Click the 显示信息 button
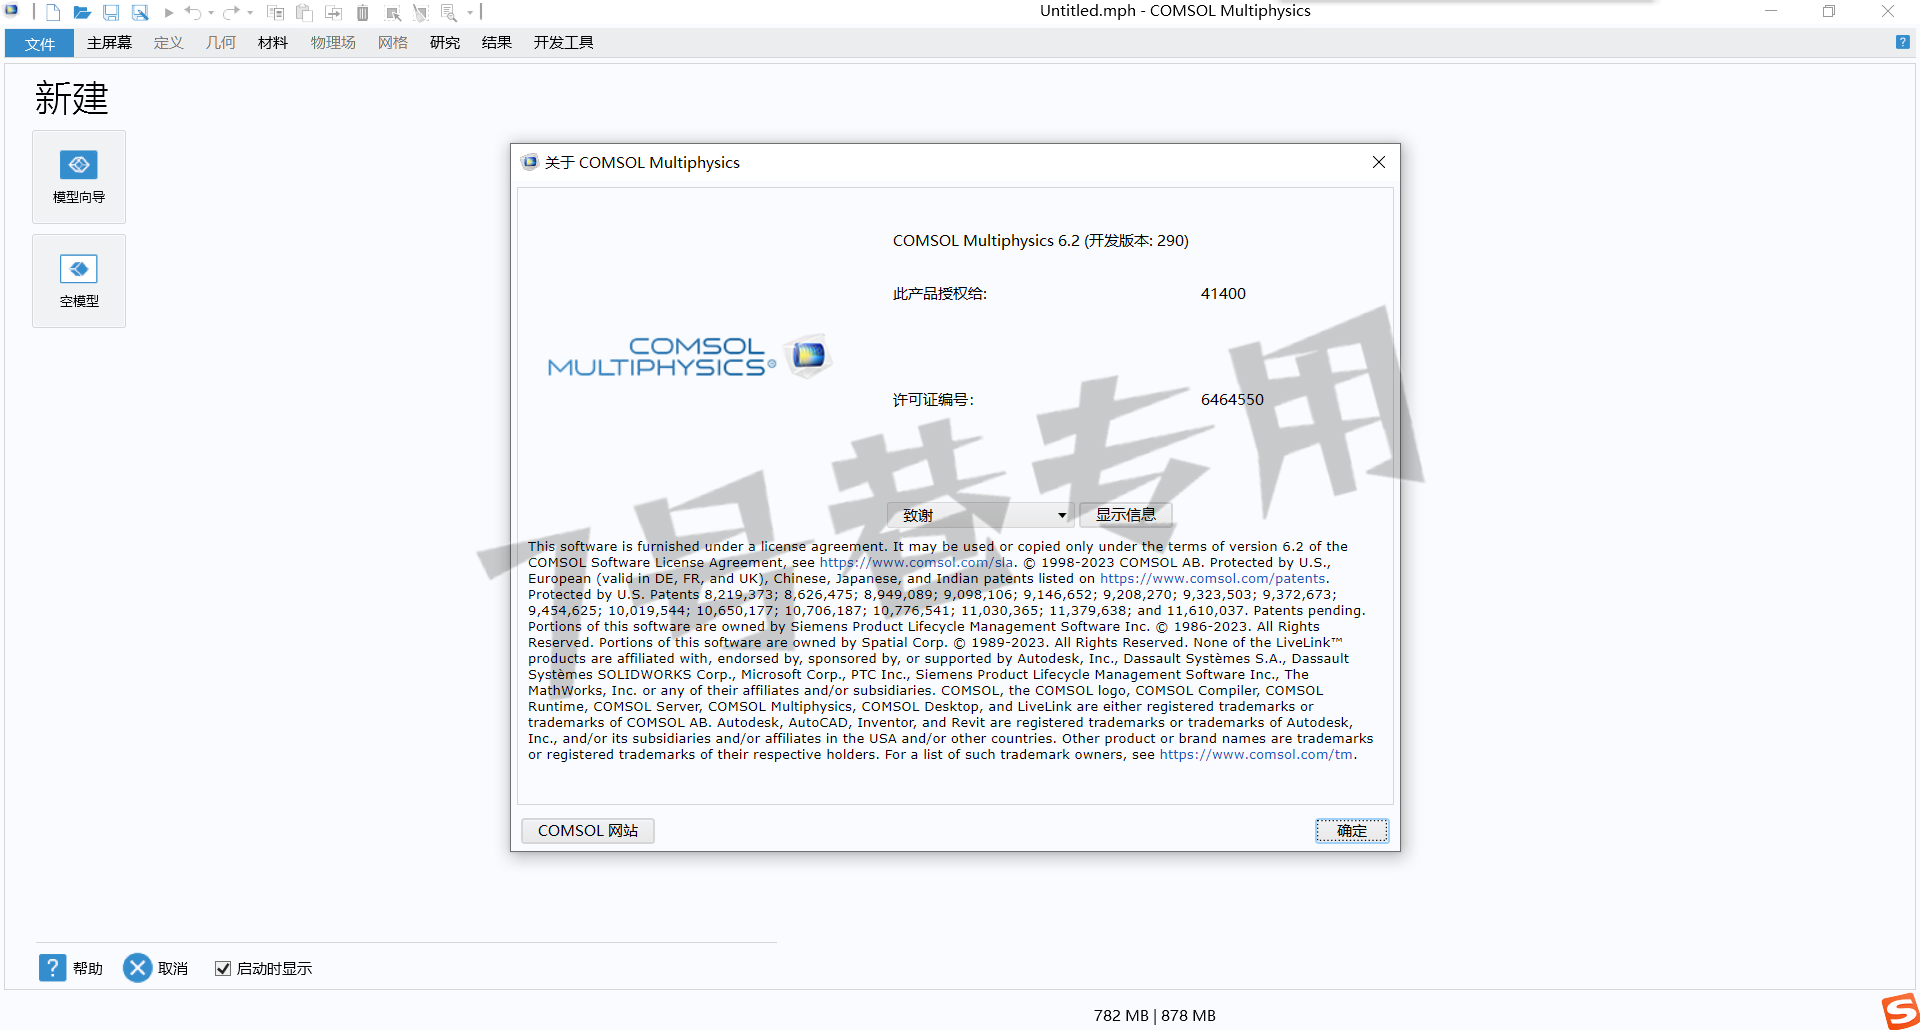 (1126, 515)
